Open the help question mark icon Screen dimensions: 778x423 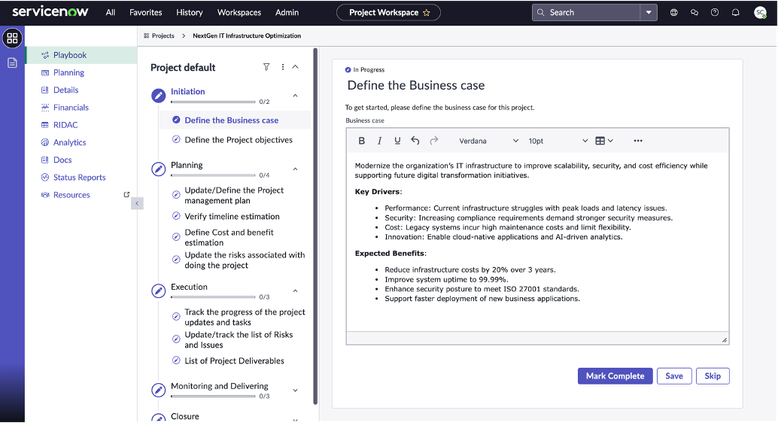click(x=714, y=13)
